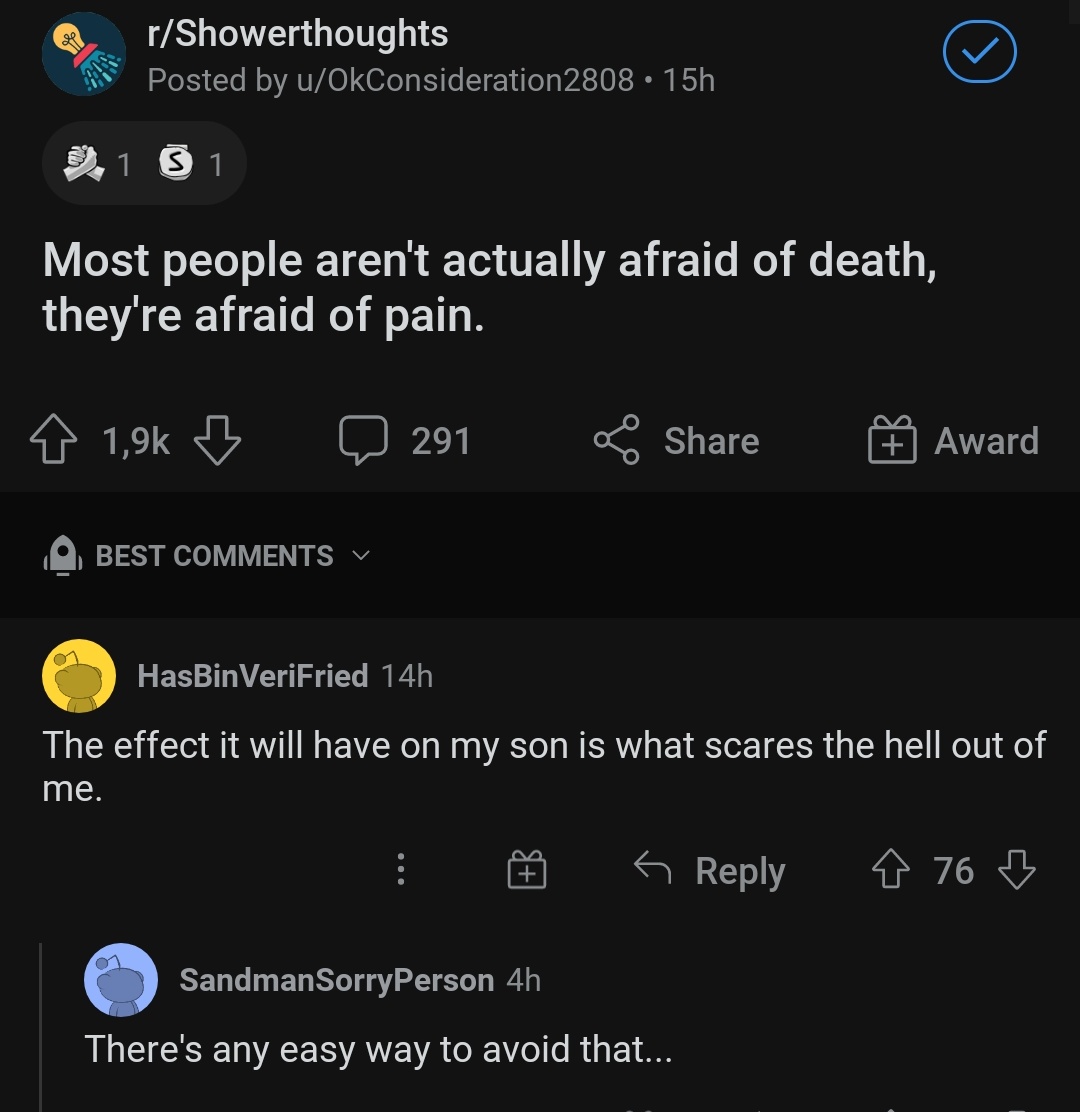The height and width of the screenshot is (1112, 1080).
Task: Open HasBinVeriFried username link
Action: (252, 676)
